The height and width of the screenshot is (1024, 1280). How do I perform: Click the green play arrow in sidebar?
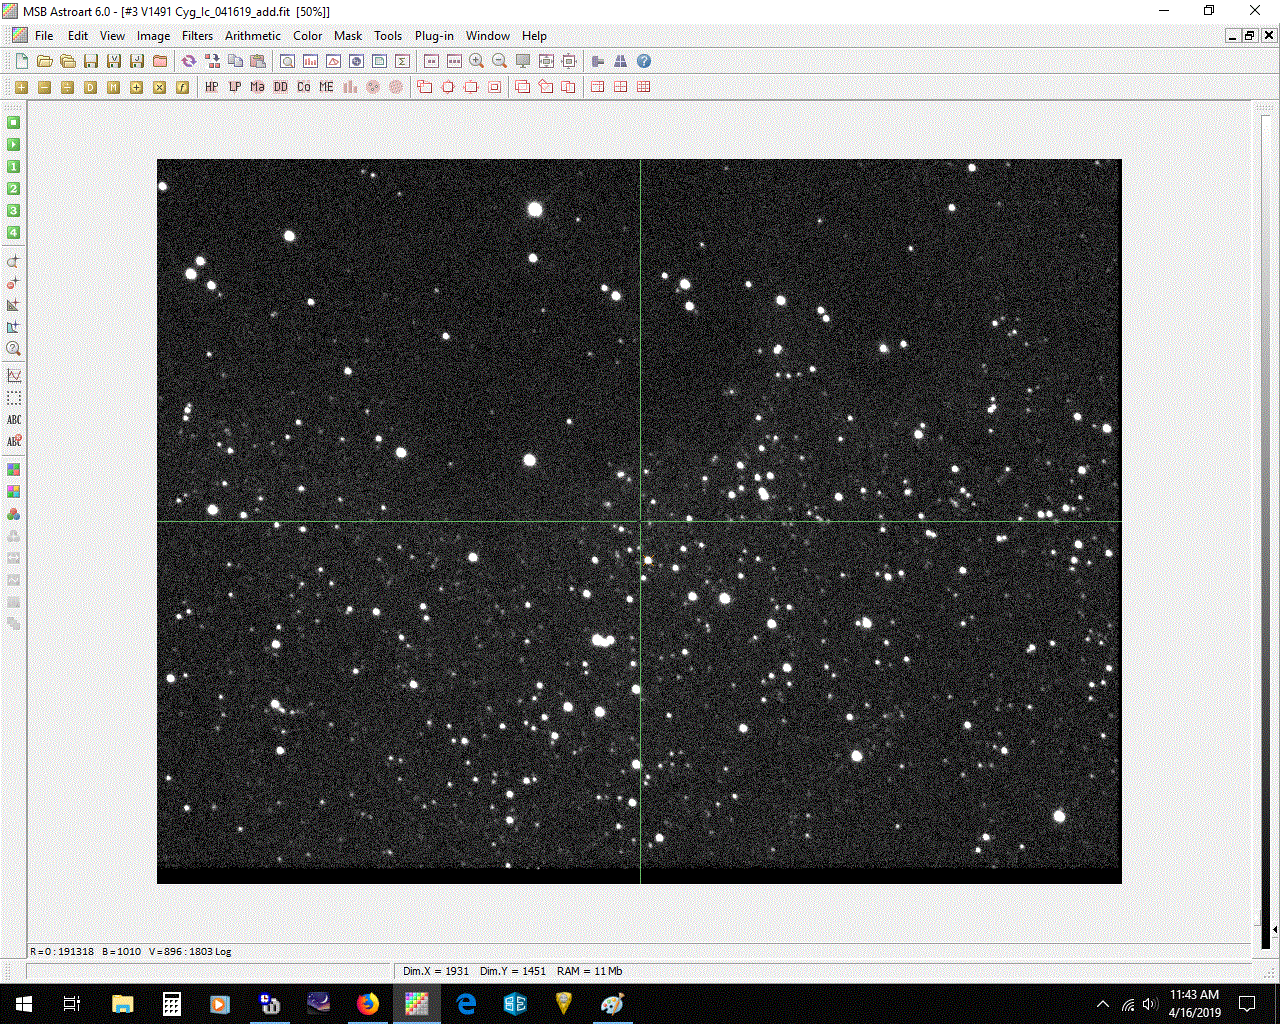14,145
